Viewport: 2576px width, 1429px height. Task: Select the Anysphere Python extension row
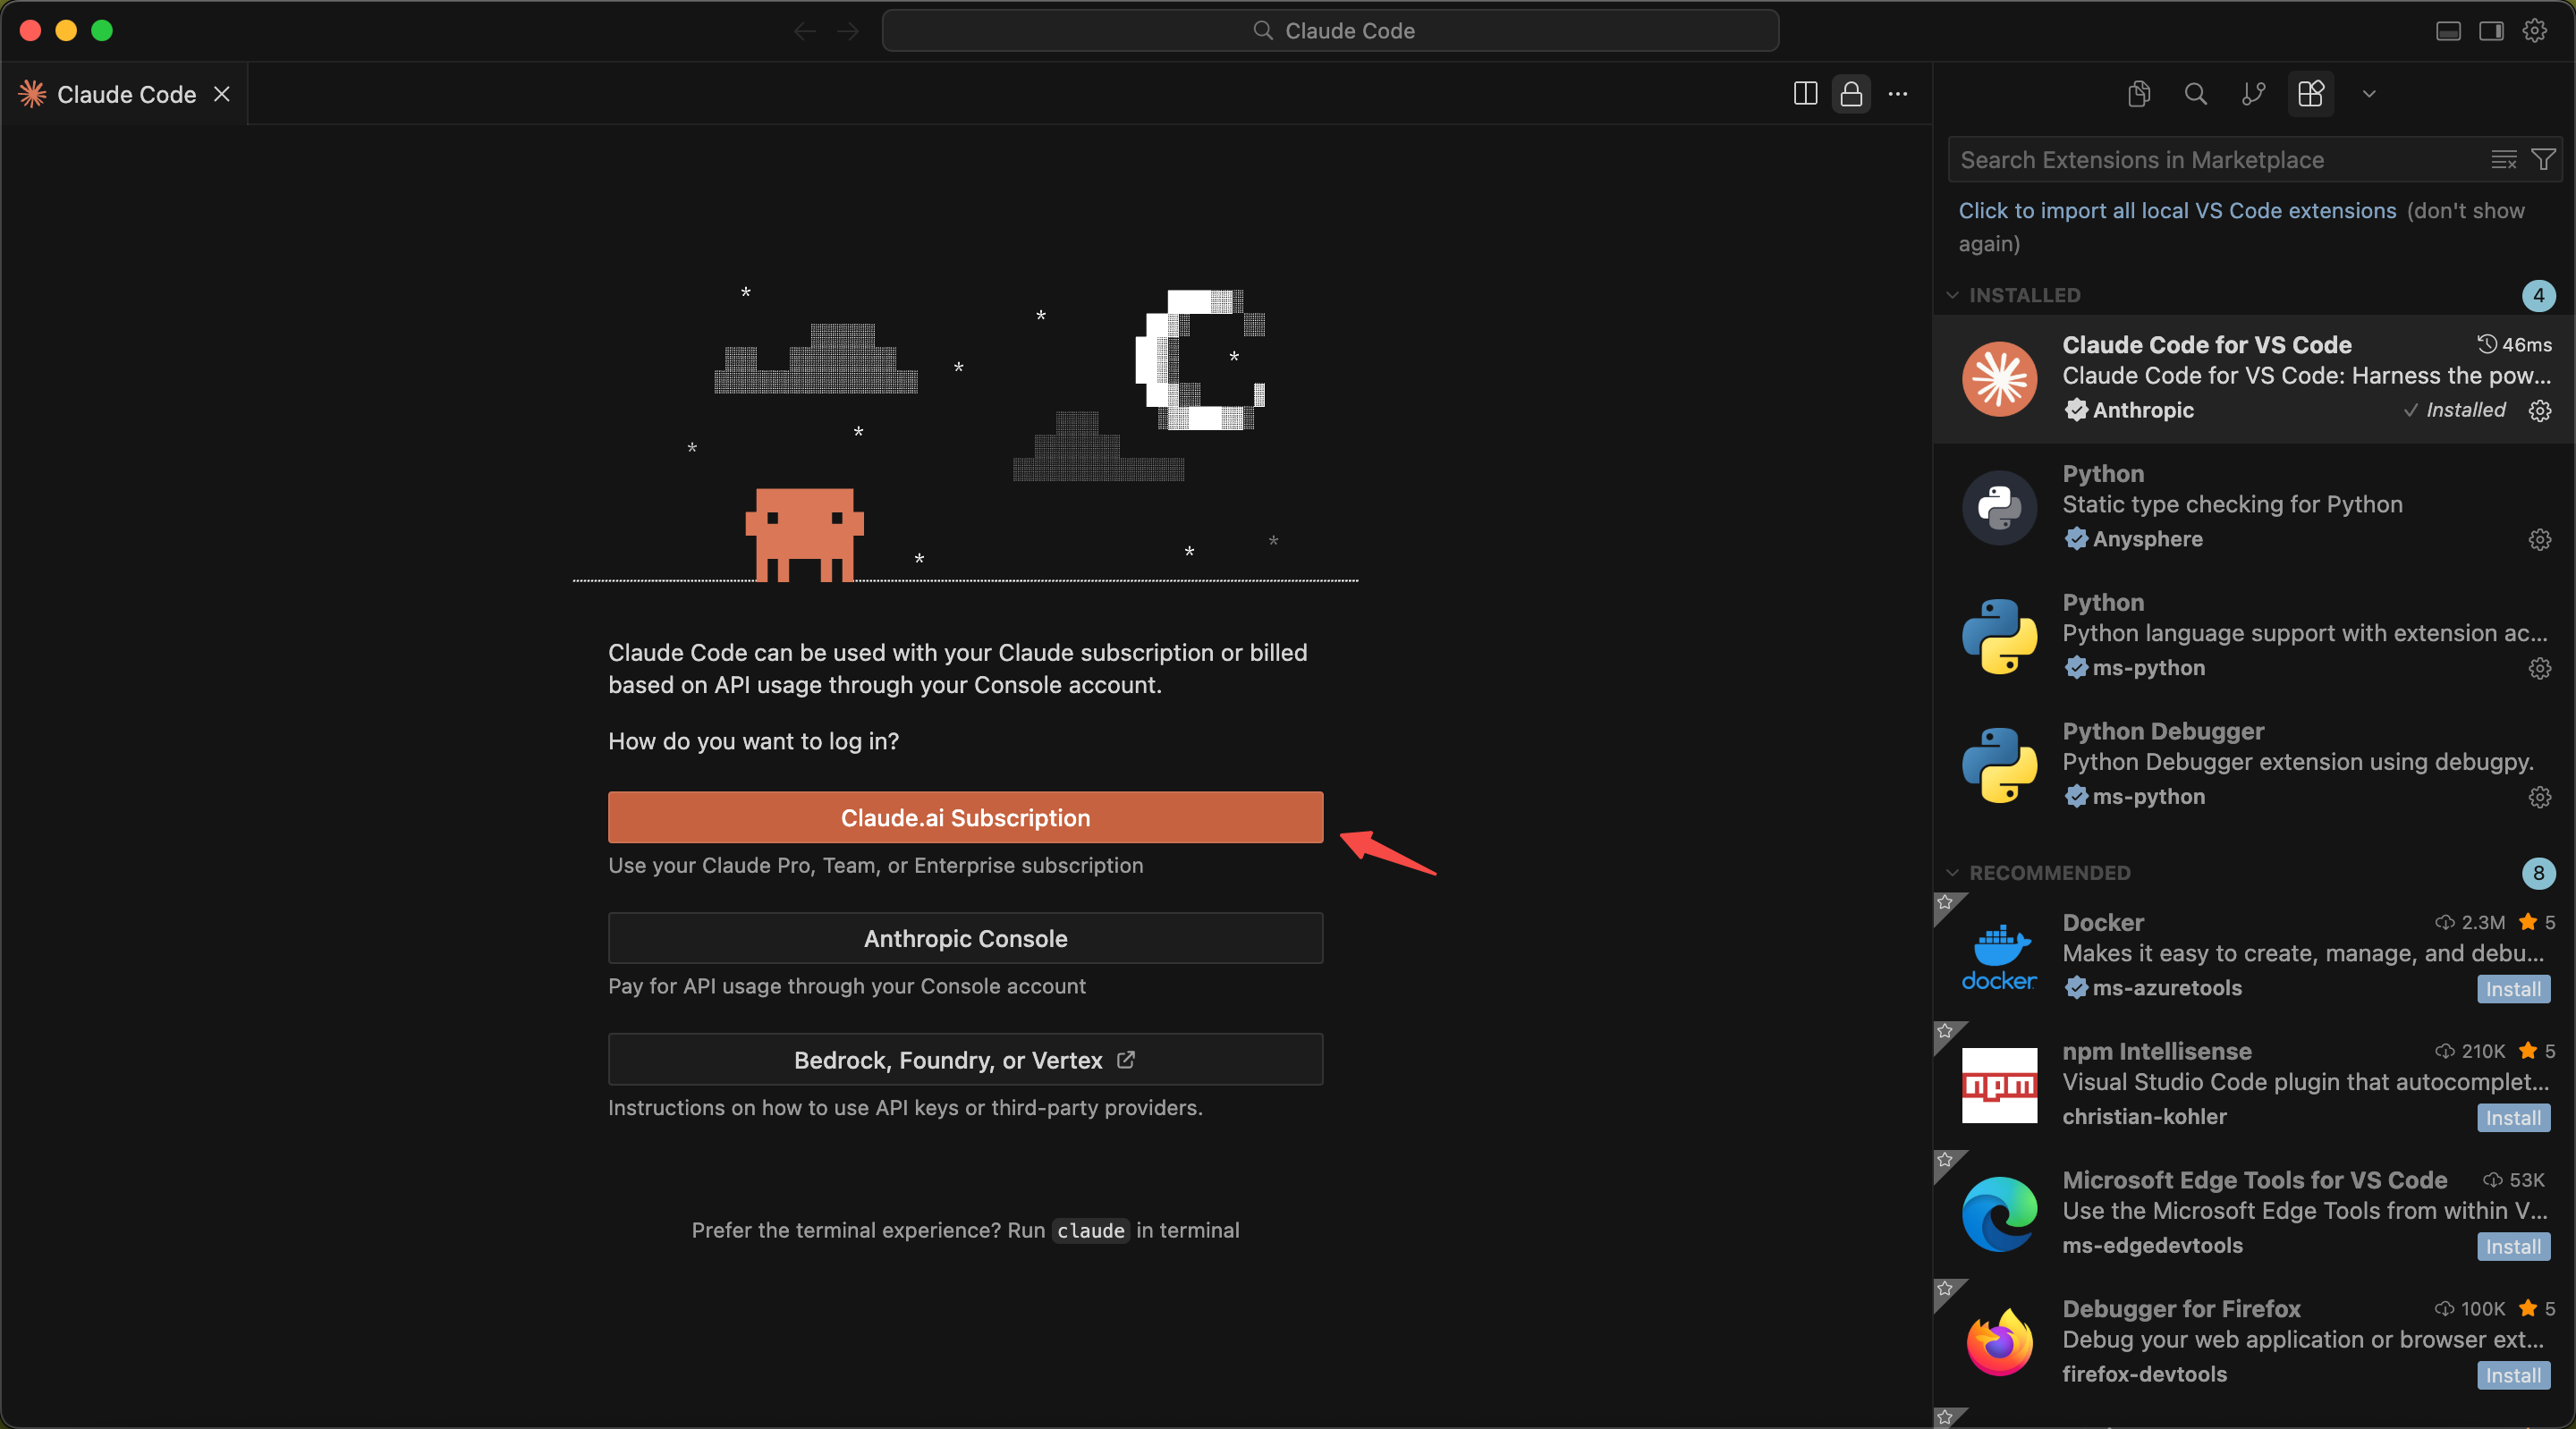click(2254, 508)
